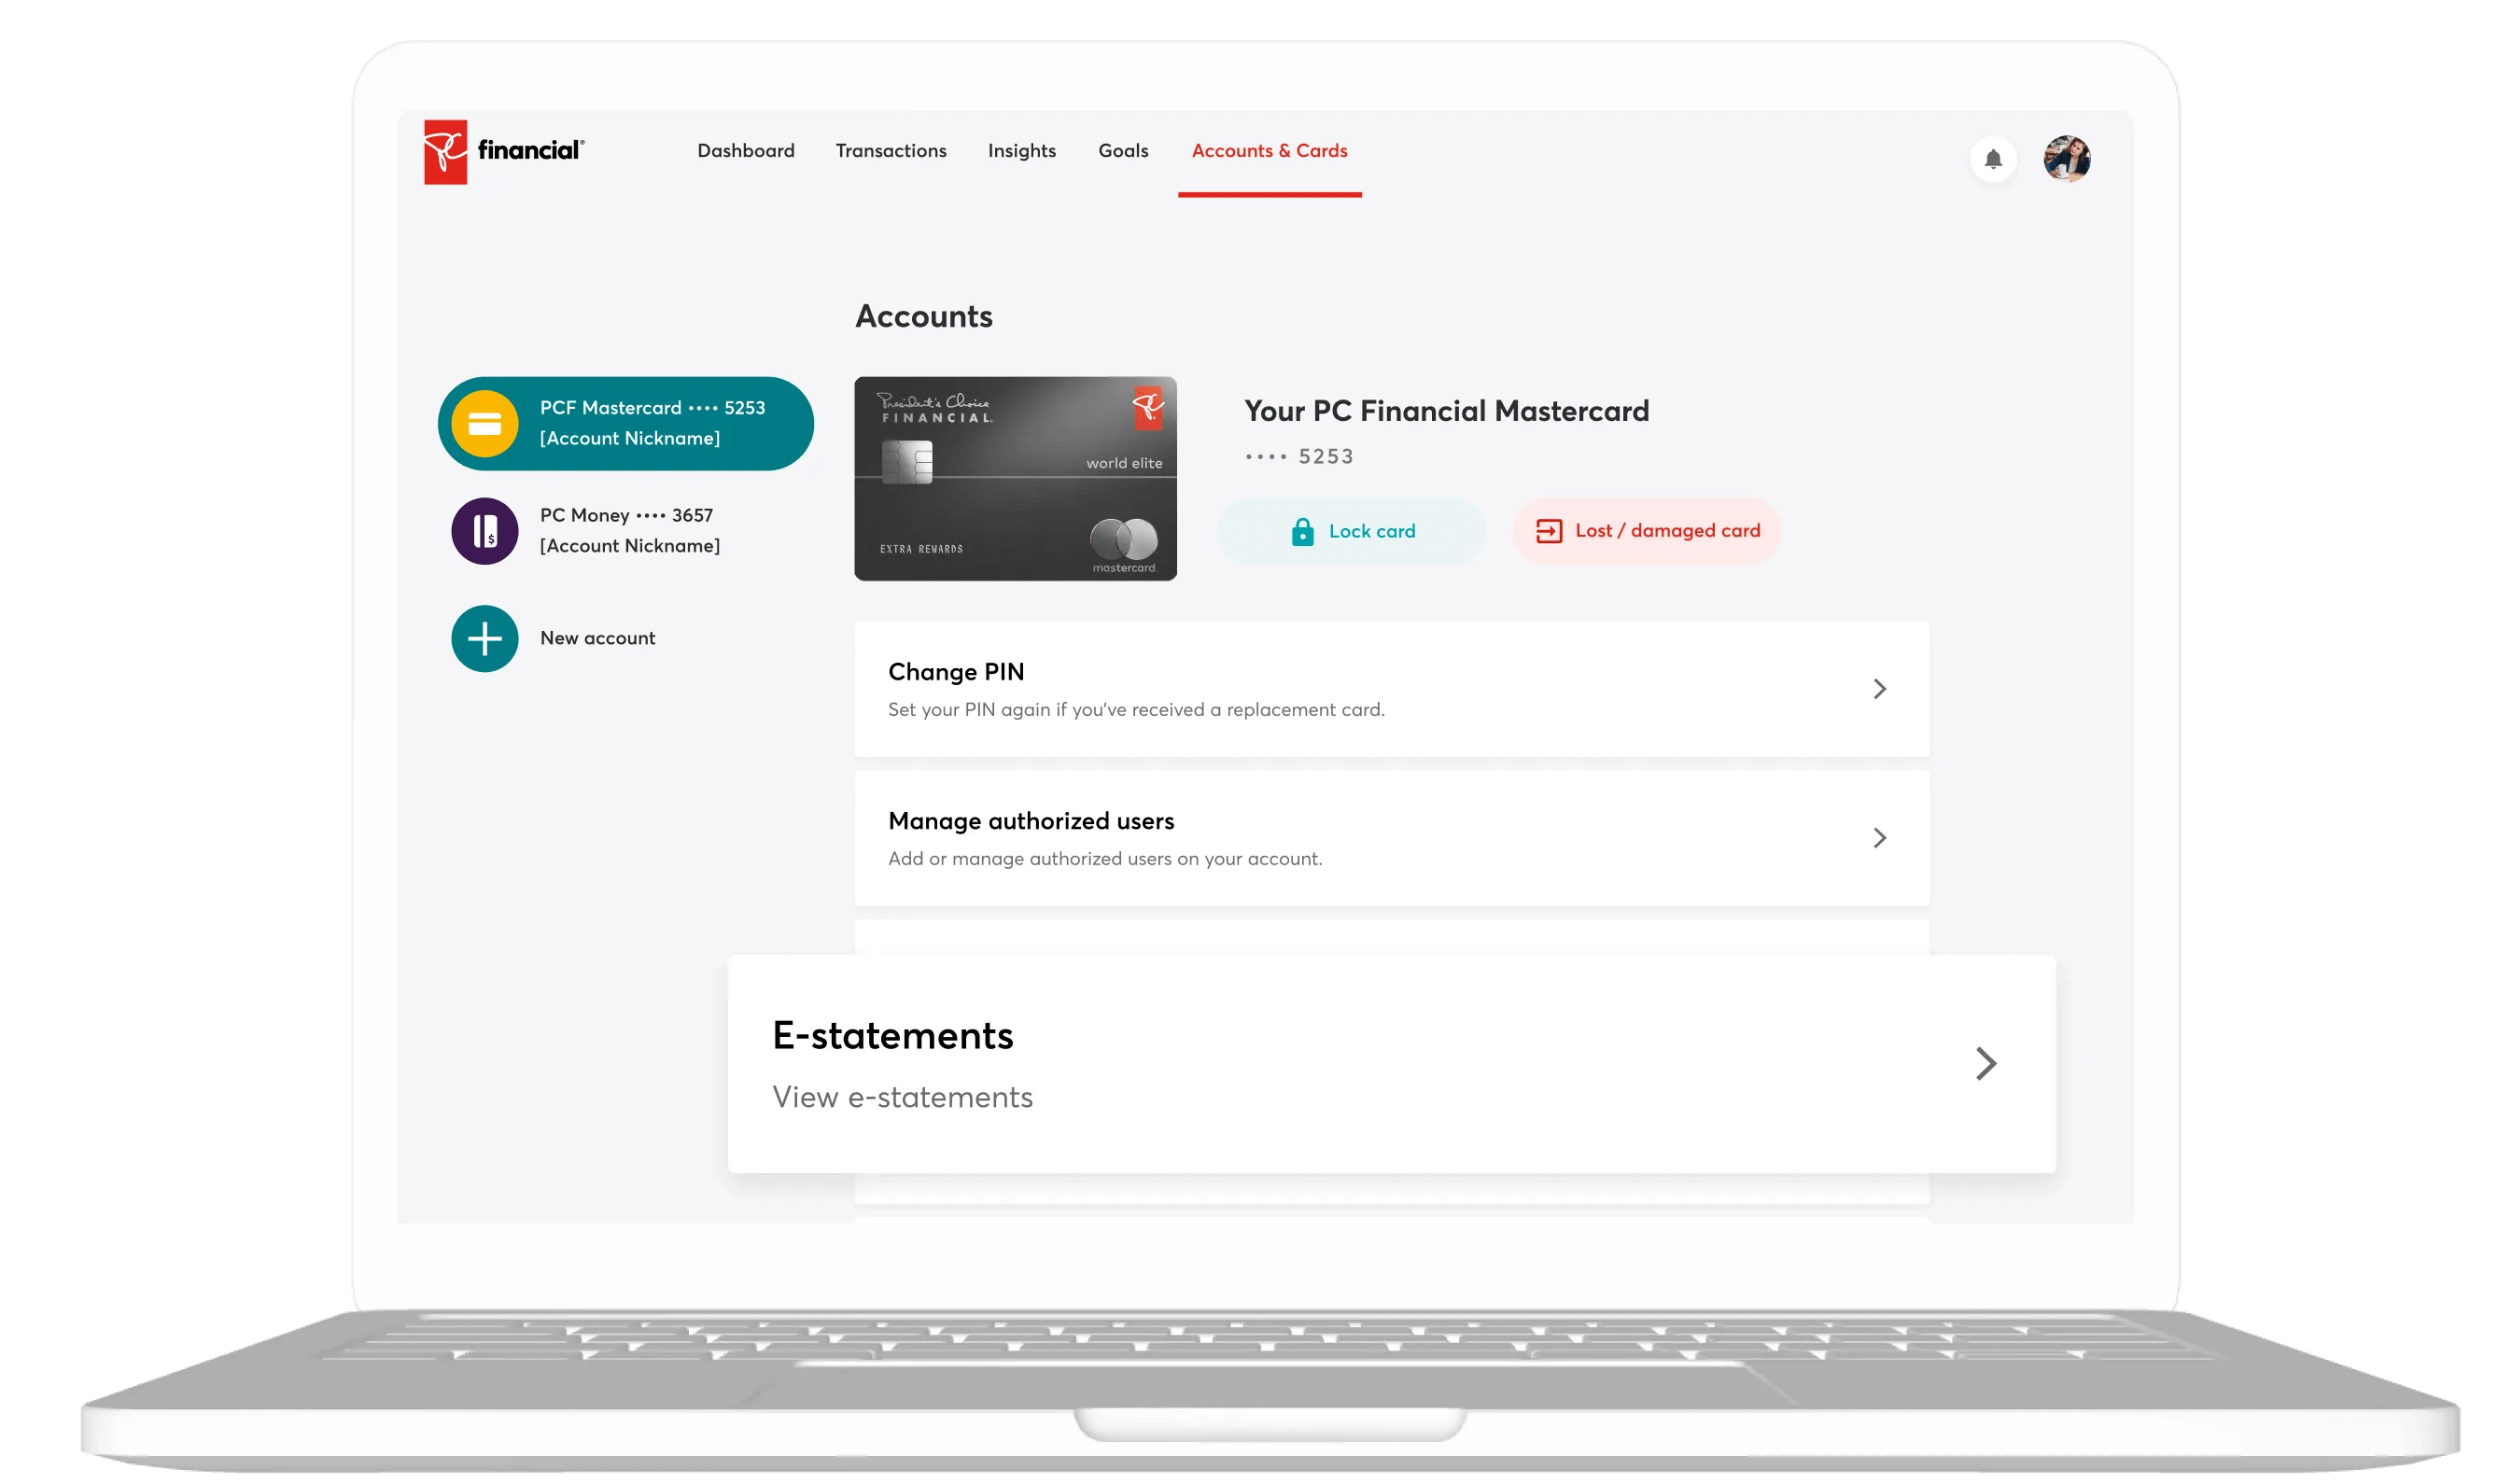Go to the Dashboard tab
Image resolution: width=2498 pixels, height=1484 pixels.
(746, 151)
